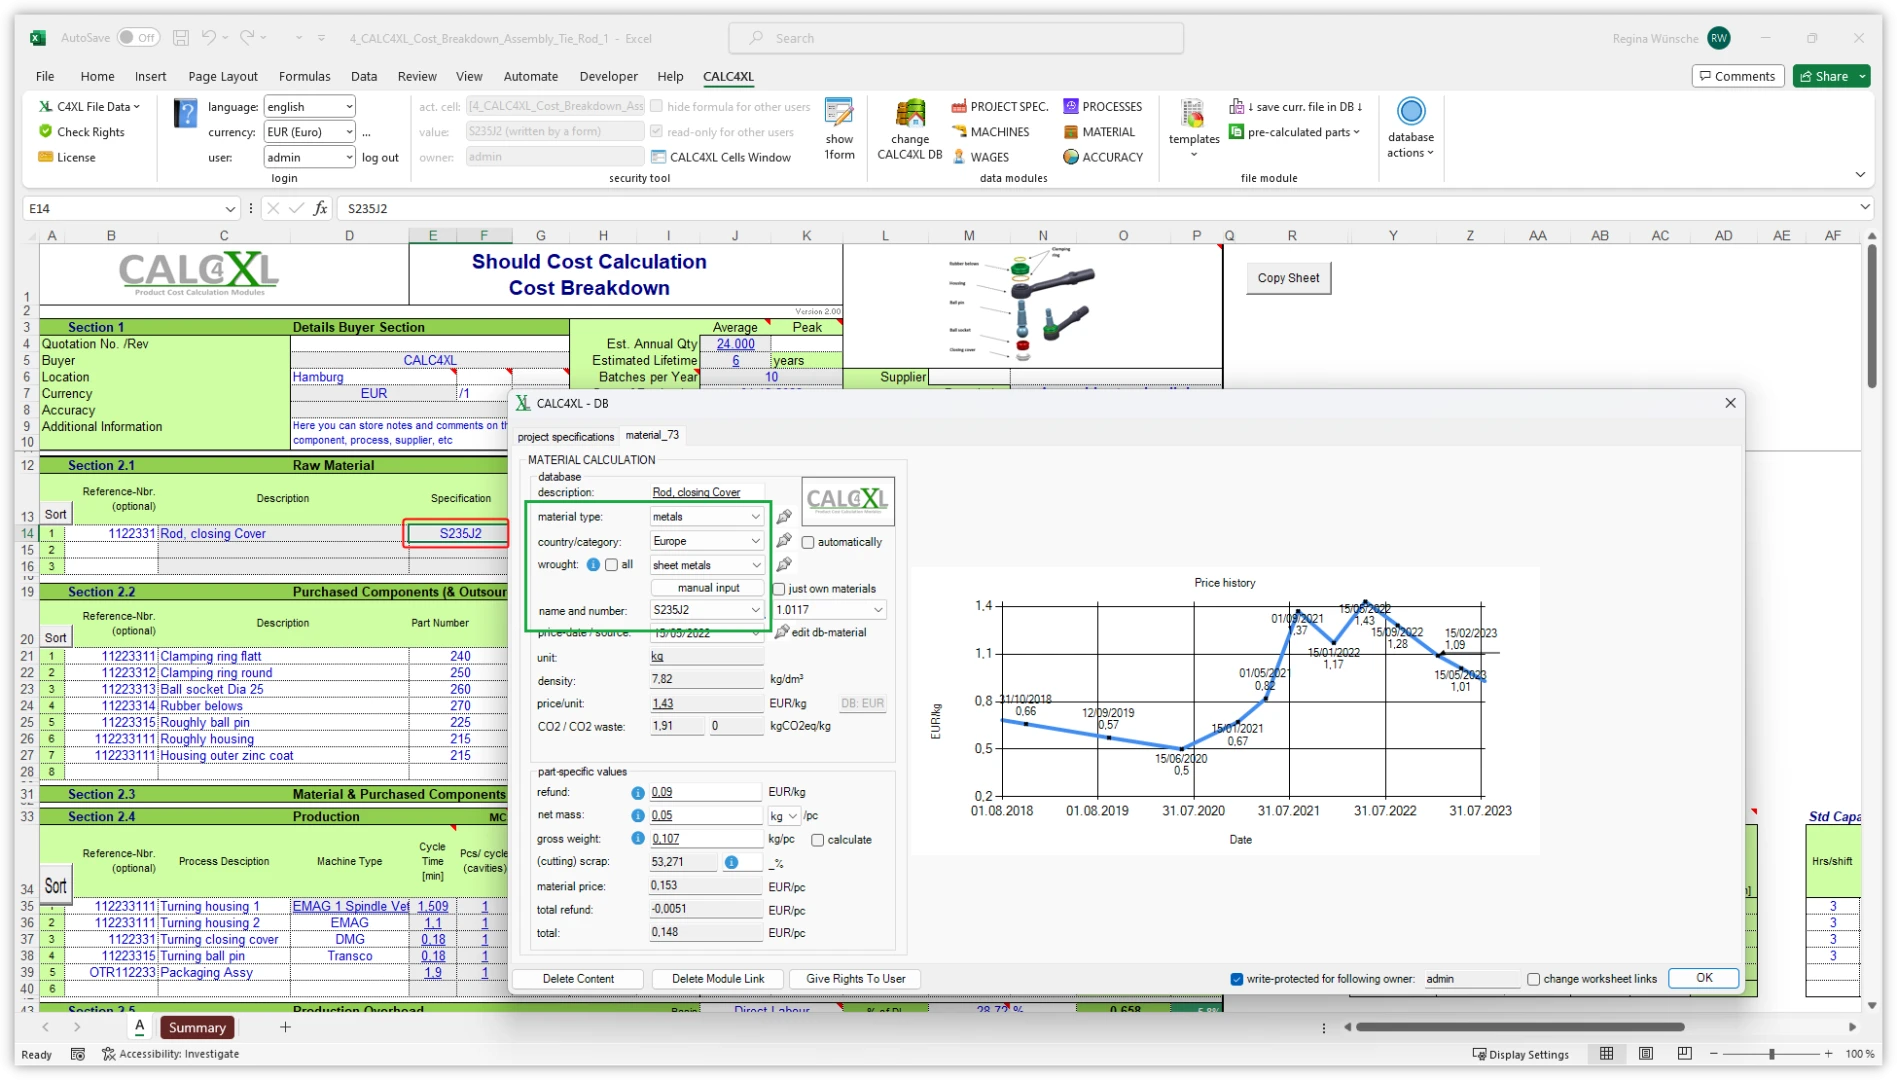Click the info icon next to wrought
The image size is (1897, 1080).
pos(593,565)
